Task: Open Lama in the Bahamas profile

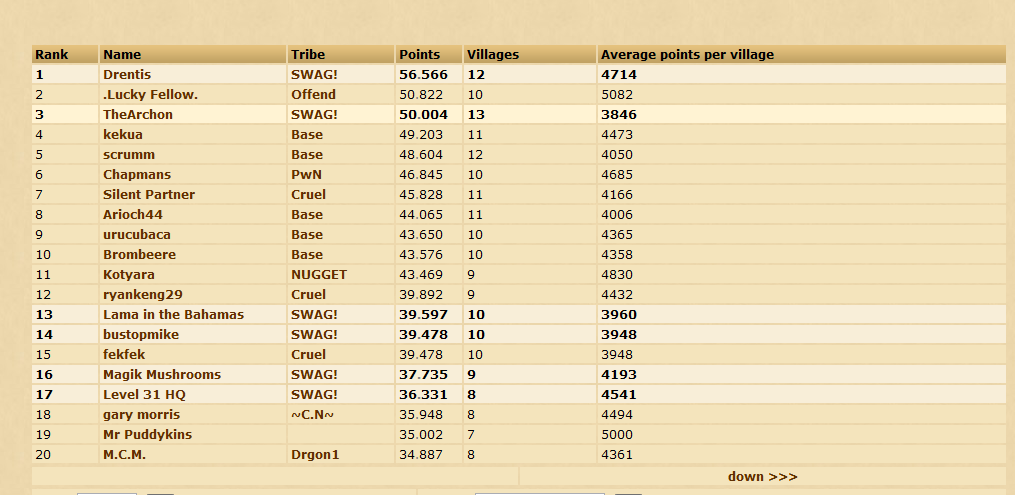Action: coord(173,314)
